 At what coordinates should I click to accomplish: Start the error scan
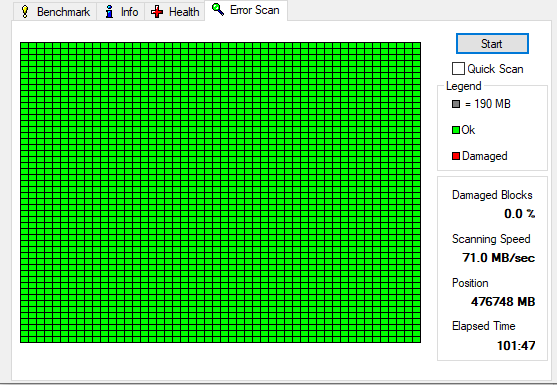(492, 44)
